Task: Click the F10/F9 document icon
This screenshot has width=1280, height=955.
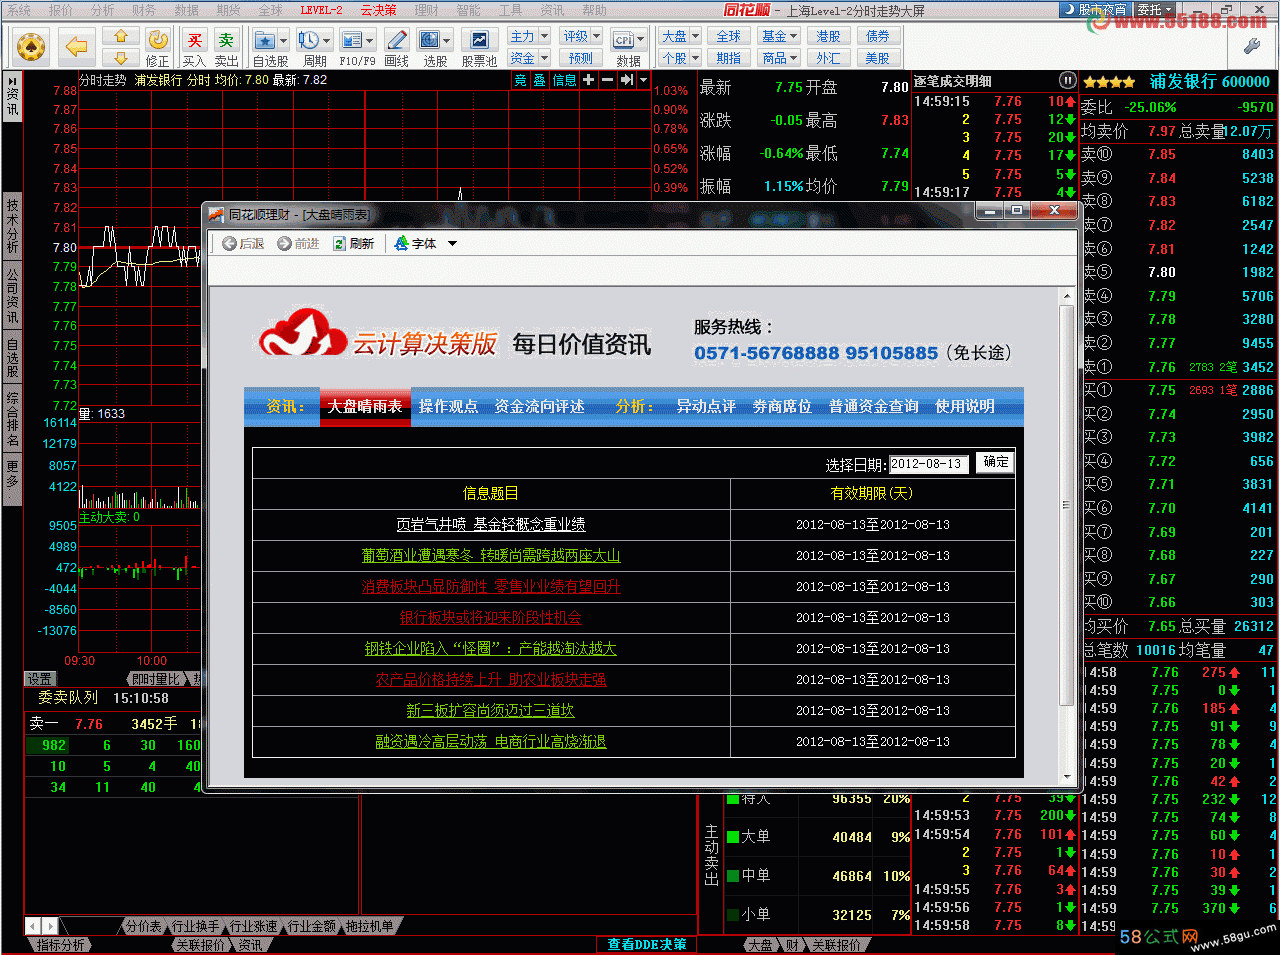Action: point(351,40)
